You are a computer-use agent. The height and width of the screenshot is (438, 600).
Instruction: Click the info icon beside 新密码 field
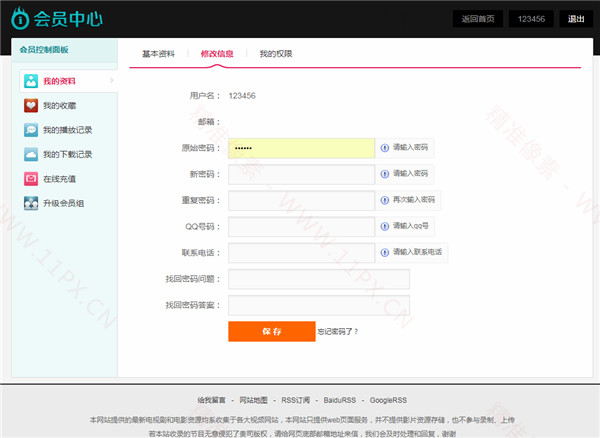385,174
